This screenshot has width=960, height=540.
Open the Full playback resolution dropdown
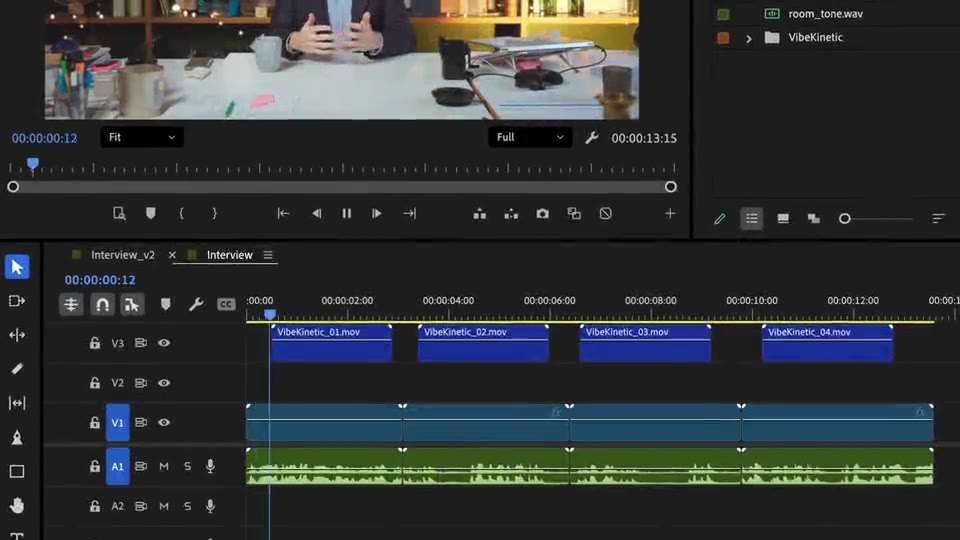pyautogui.click(x=530, y=137)
